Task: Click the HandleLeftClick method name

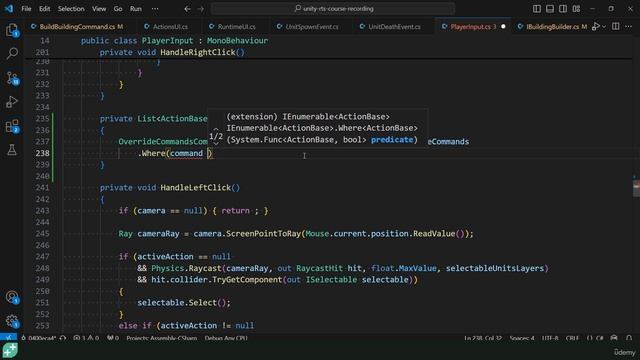Action: [x=196, y=188]
